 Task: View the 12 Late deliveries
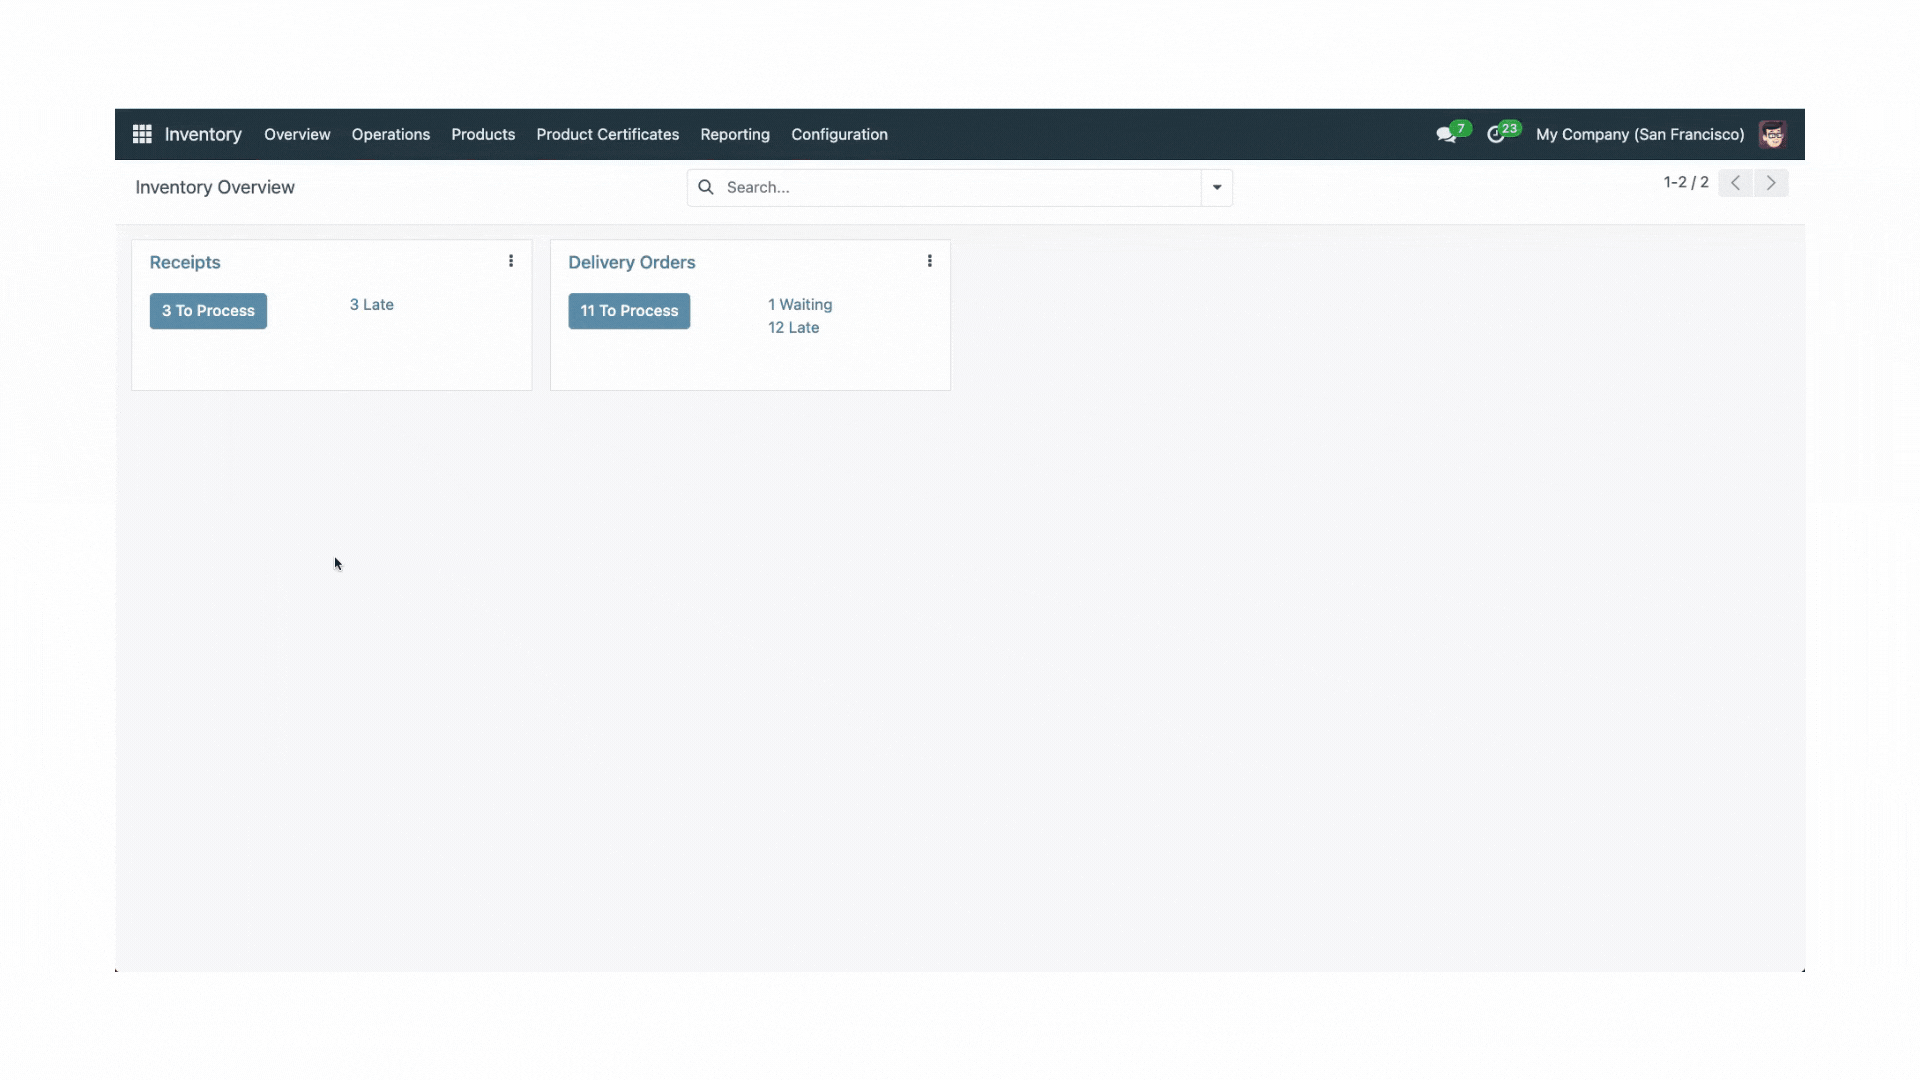pos(794,327)
